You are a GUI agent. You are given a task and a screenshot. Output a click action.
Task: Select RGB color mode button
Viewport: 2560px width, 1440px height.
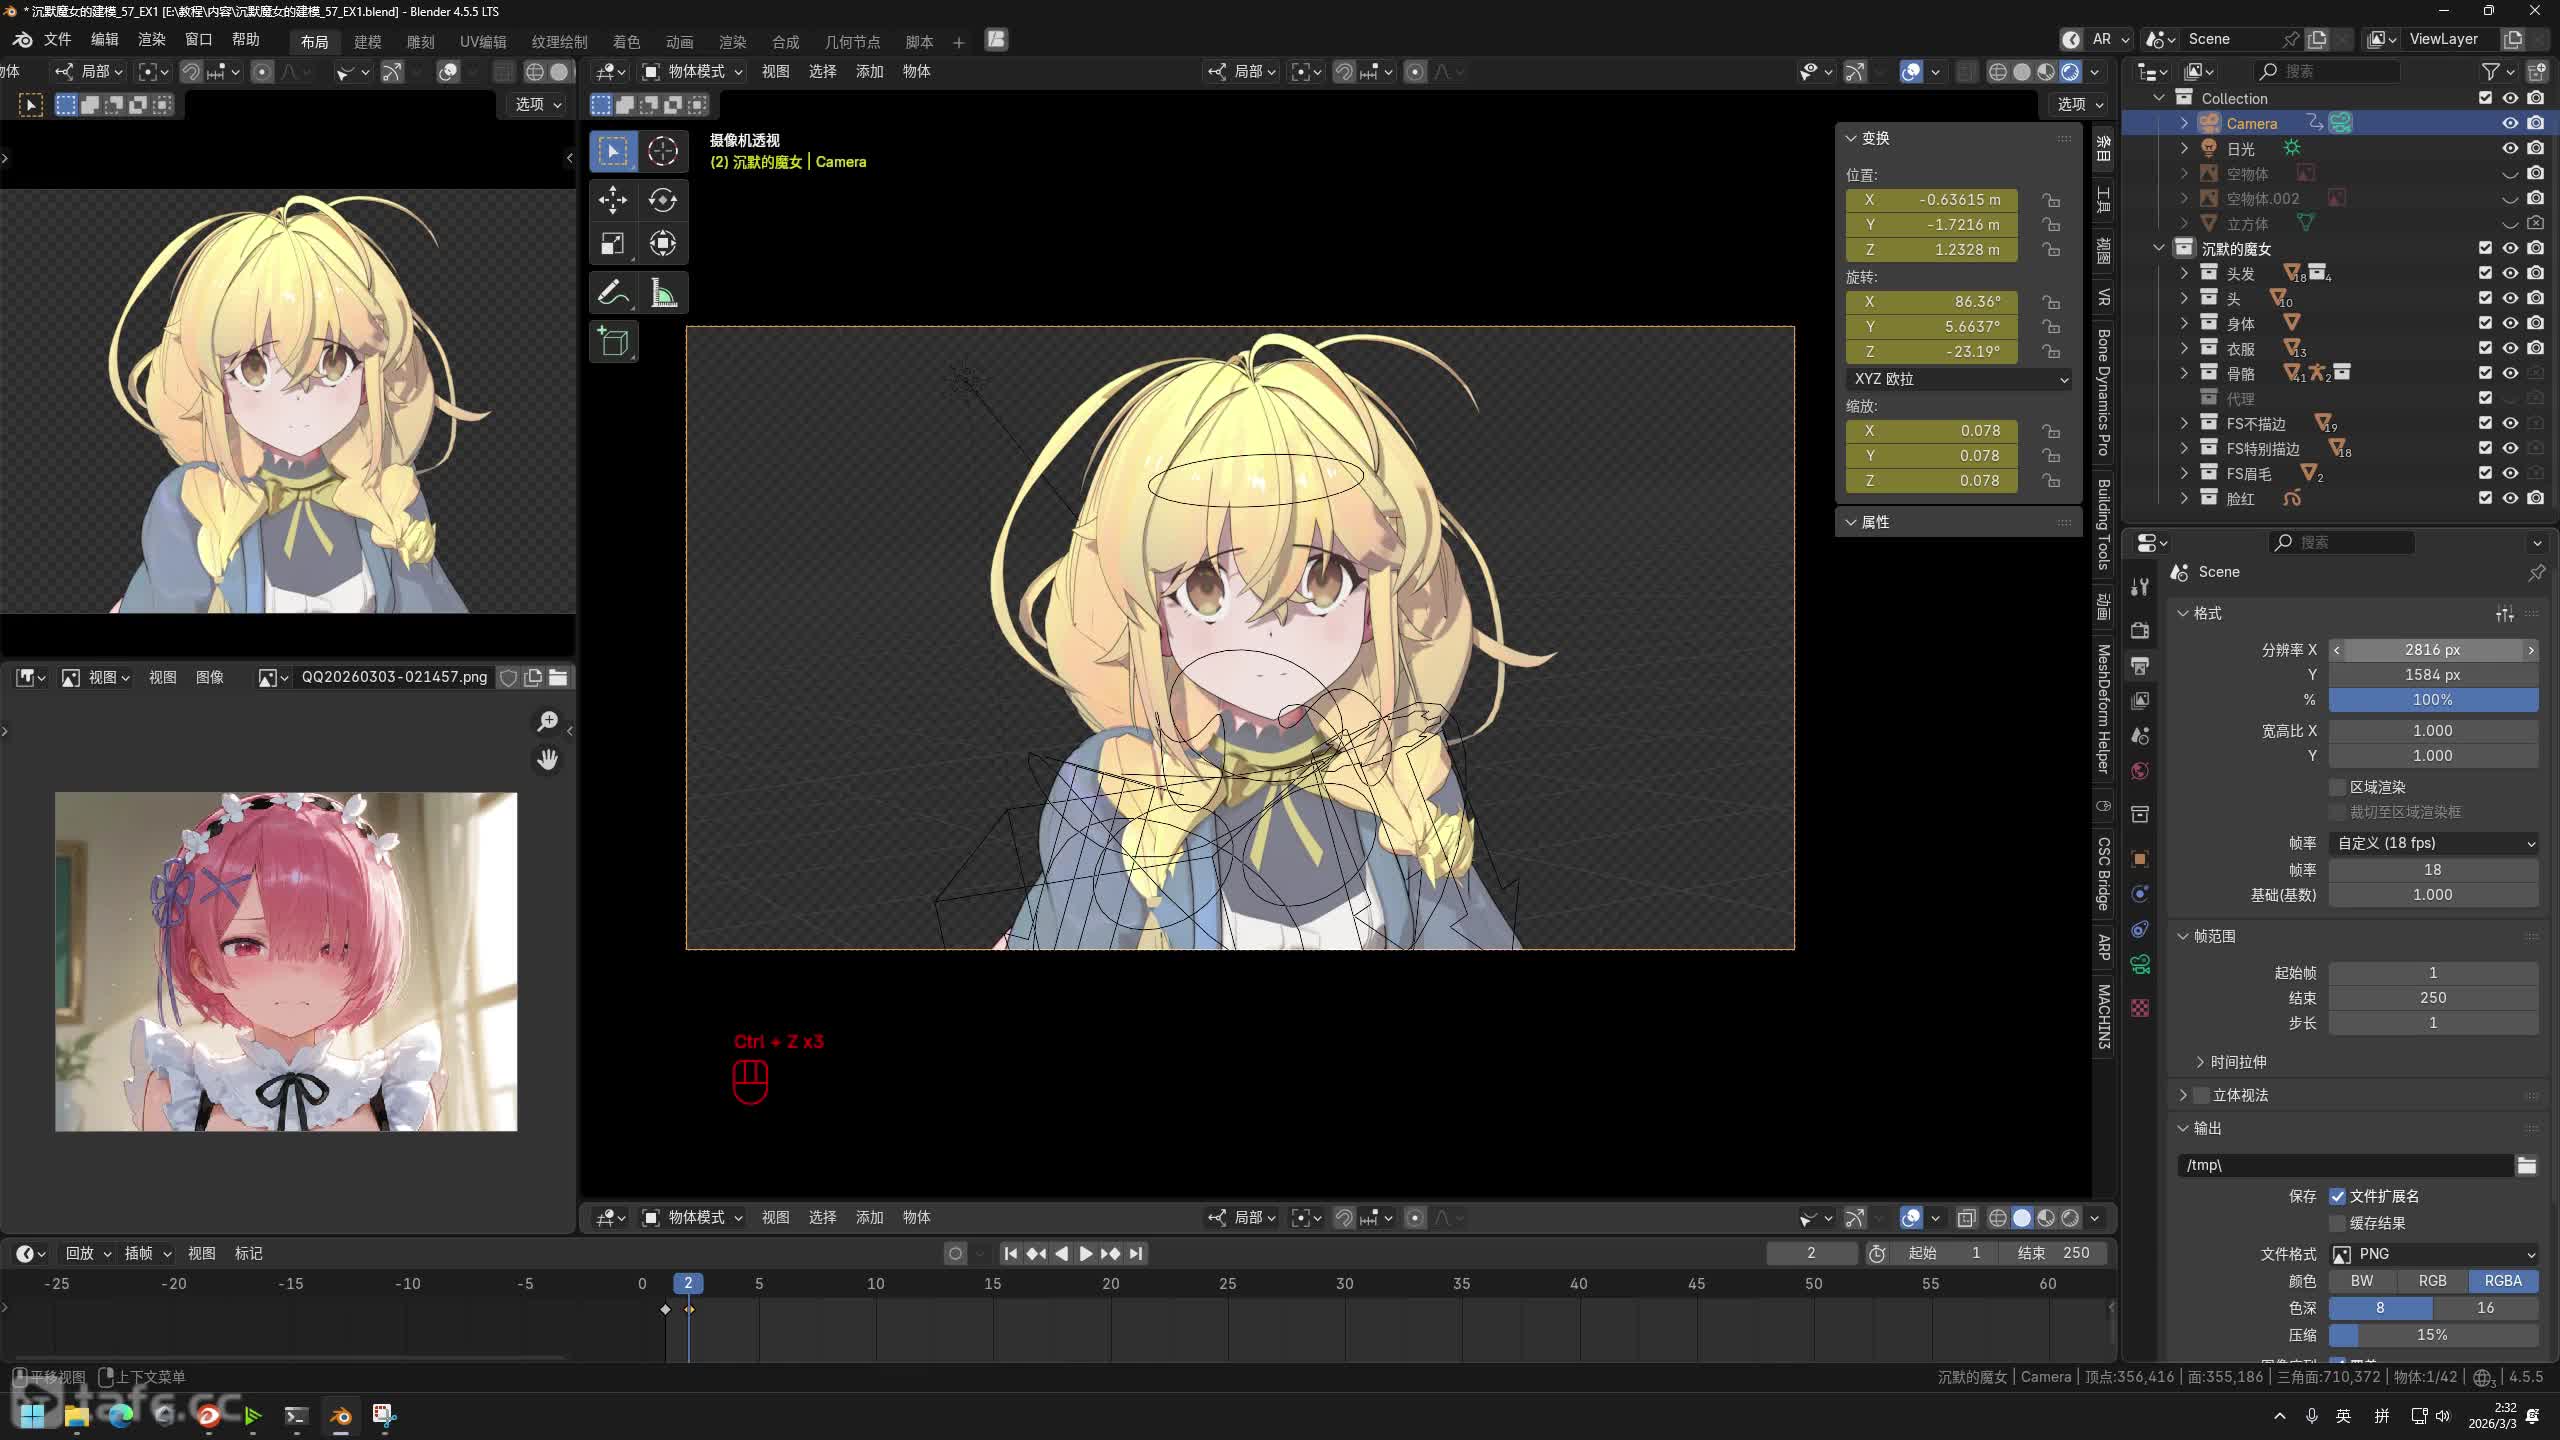pyautogui.click(x=2432, y=1281)
